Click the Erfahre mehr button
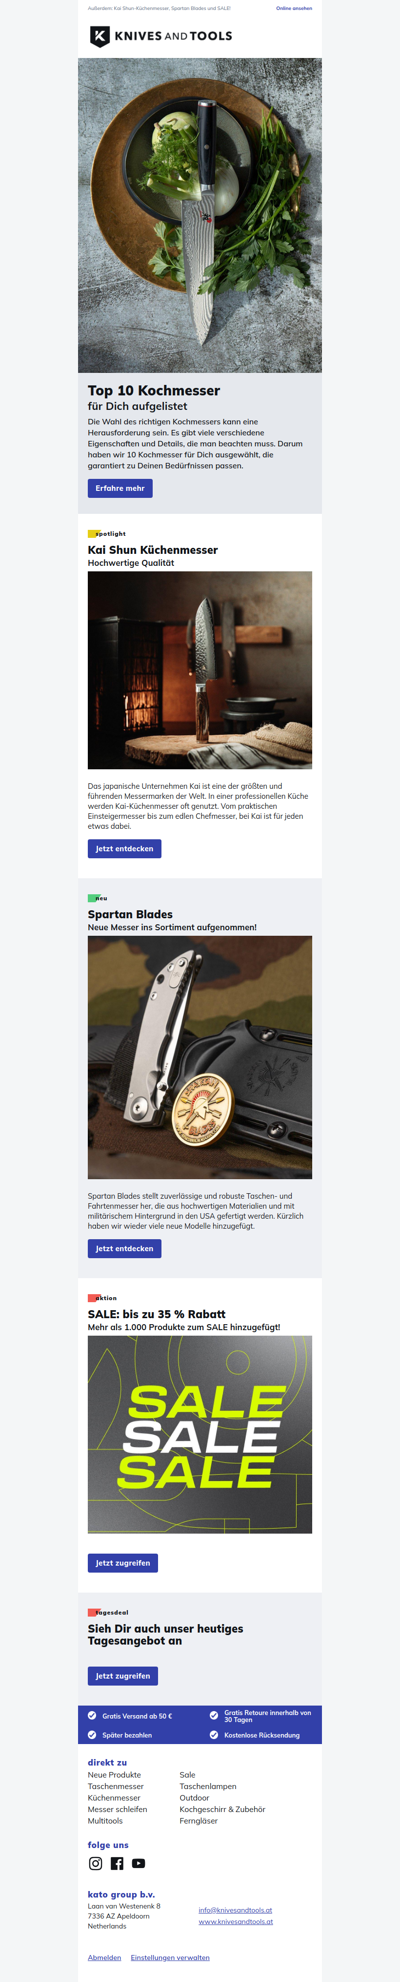This screenshot has width=400, height=1982. tap(120, 488)
